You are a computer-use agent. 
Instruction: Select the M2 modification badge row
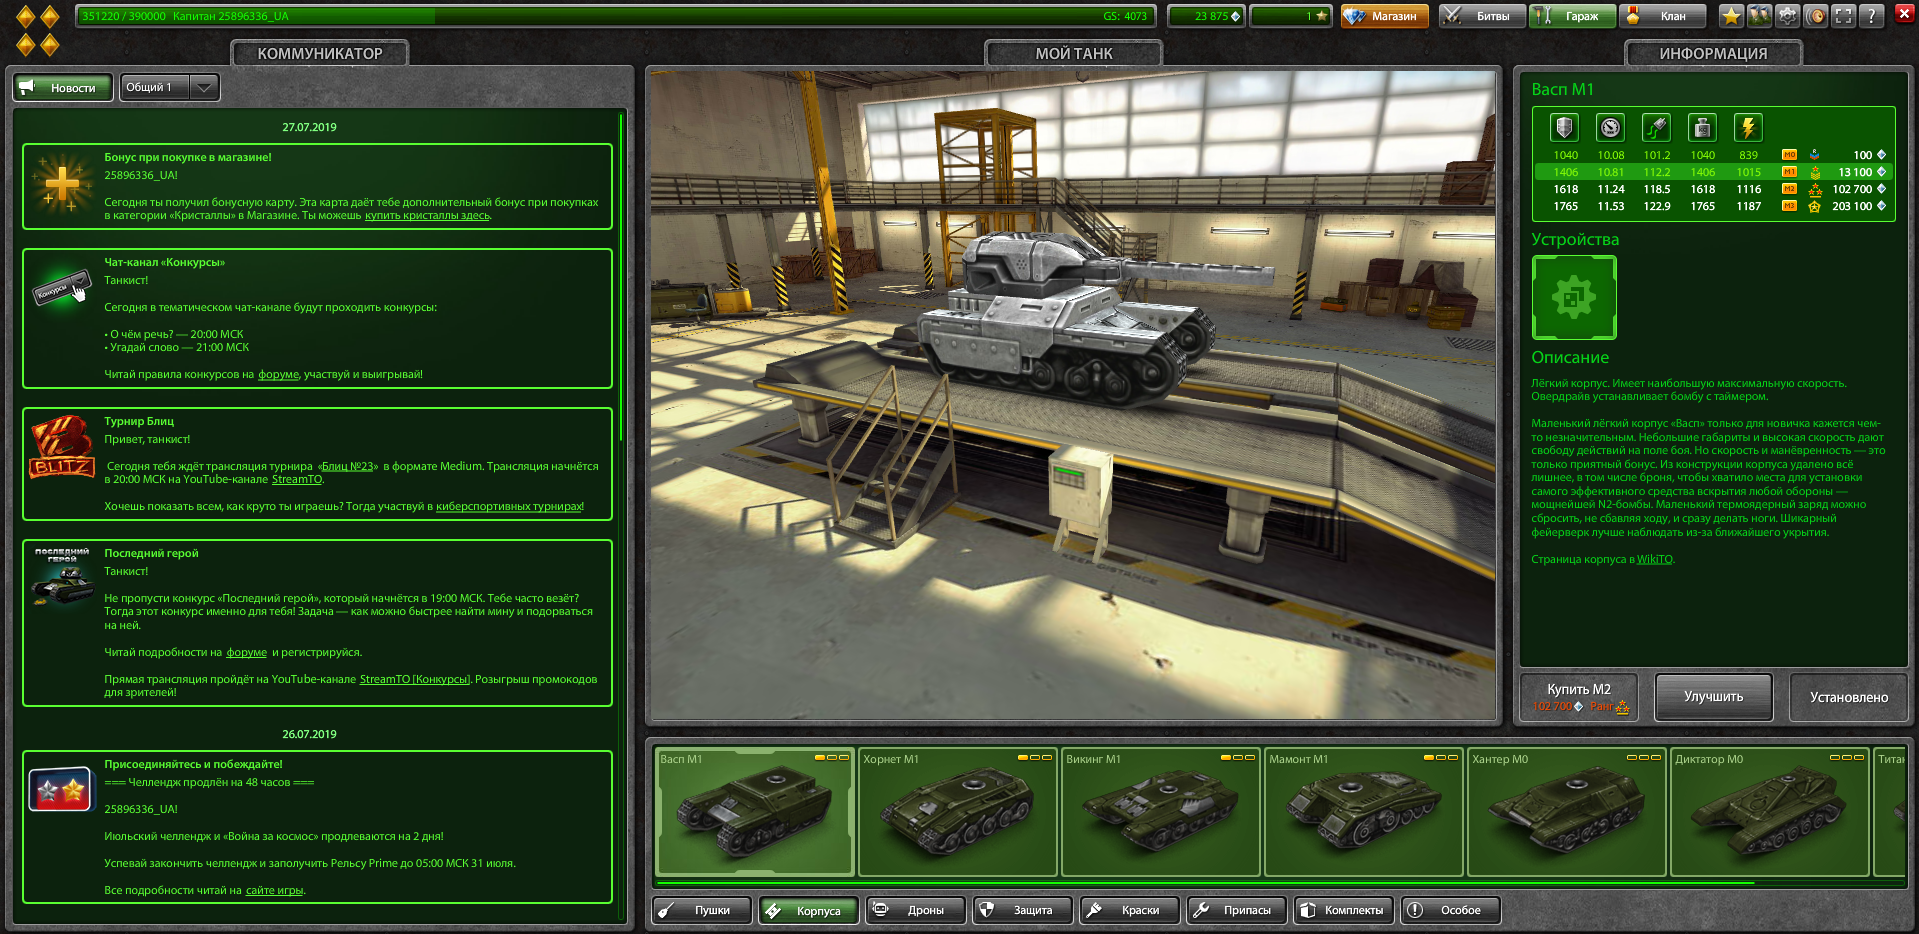1789,189
